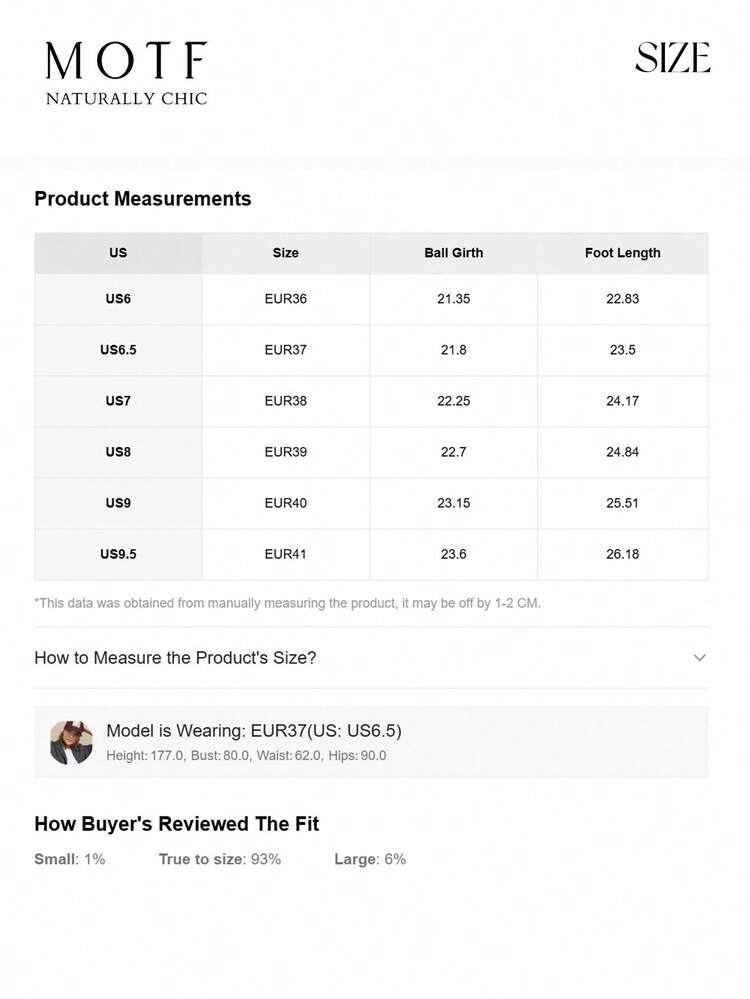Click the US column header
The image size is (750, 999).
click(118, 253)
